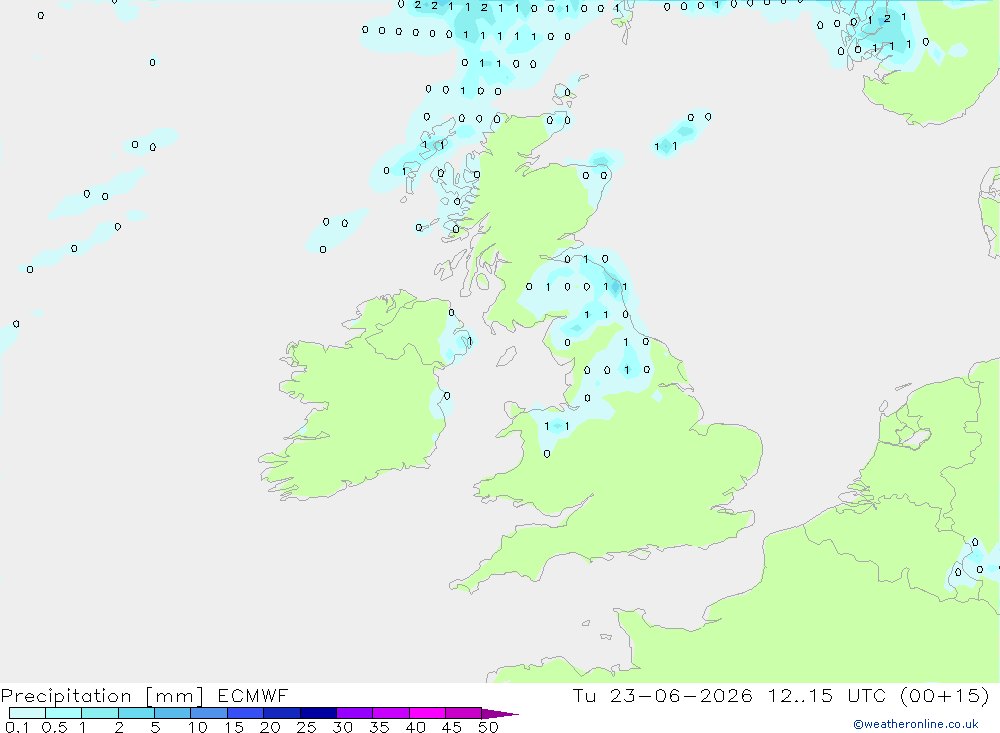1000x733 pixels.
Task: Select the 25–30 mm navy legend swatch
Action: [318, 713]
